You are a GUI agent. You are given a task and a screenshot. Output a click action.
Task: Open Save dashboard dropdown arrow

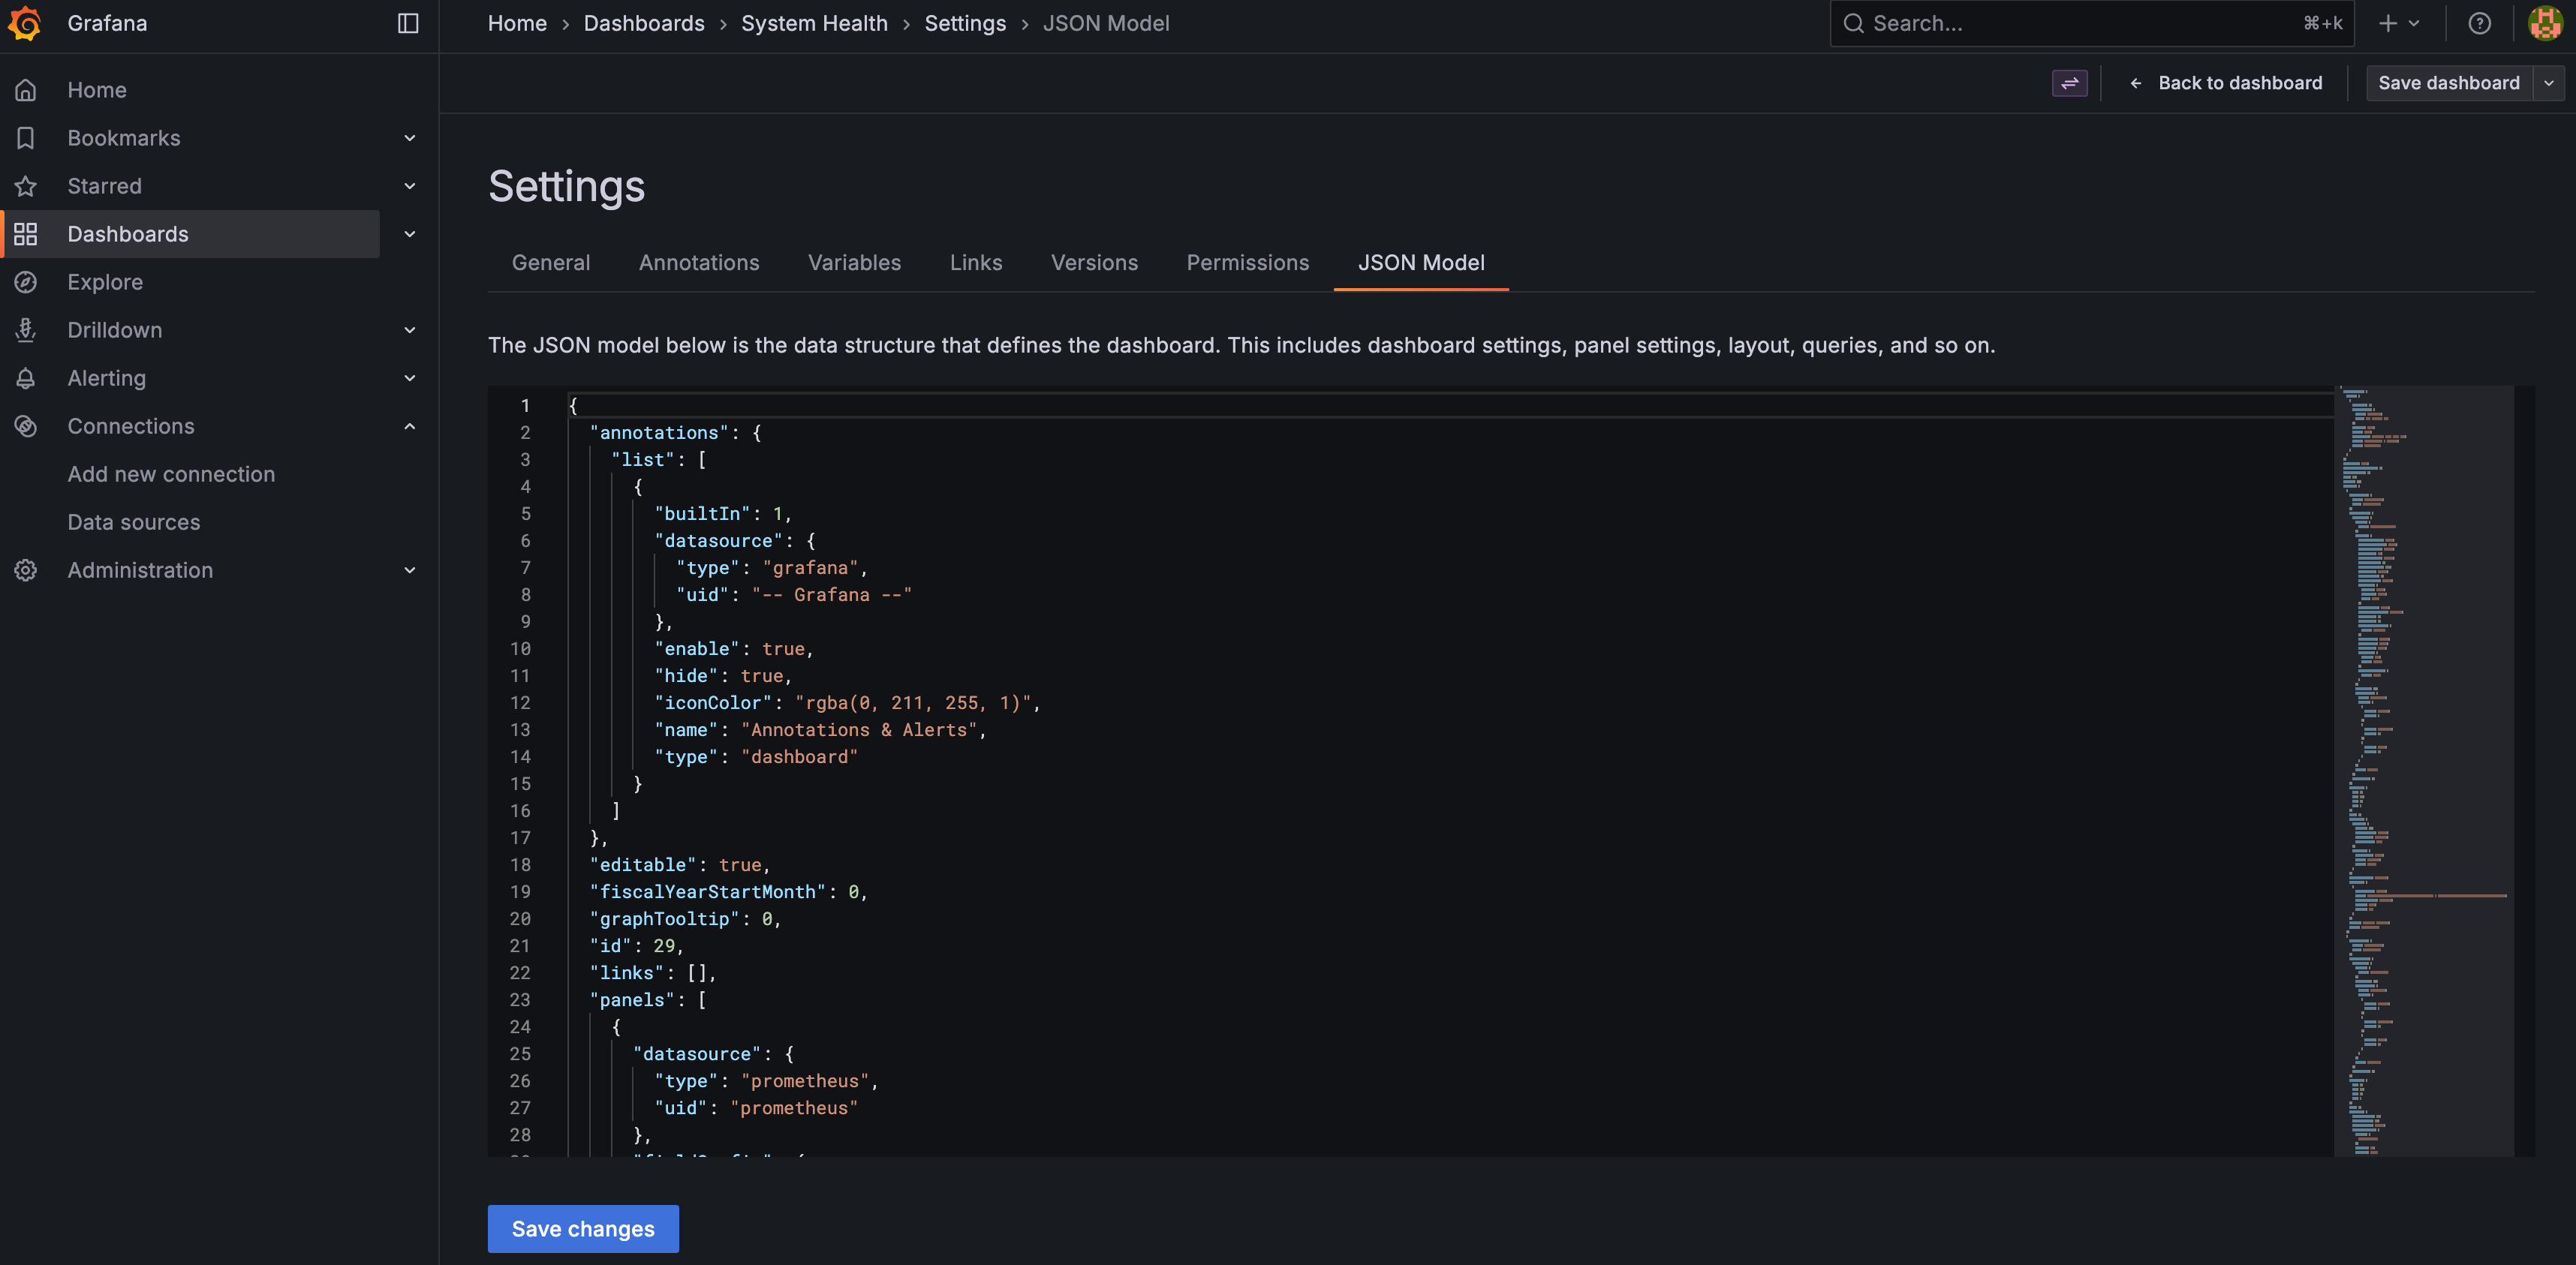tap(2549, 83)
